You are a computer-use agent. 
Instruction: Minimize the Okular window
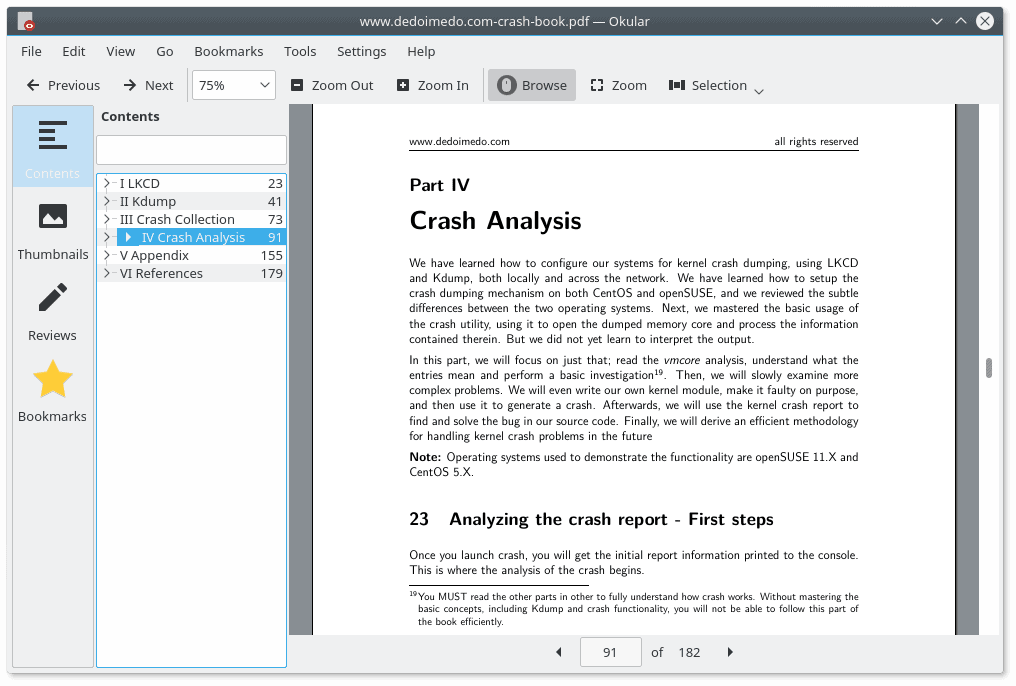point(936,21)
